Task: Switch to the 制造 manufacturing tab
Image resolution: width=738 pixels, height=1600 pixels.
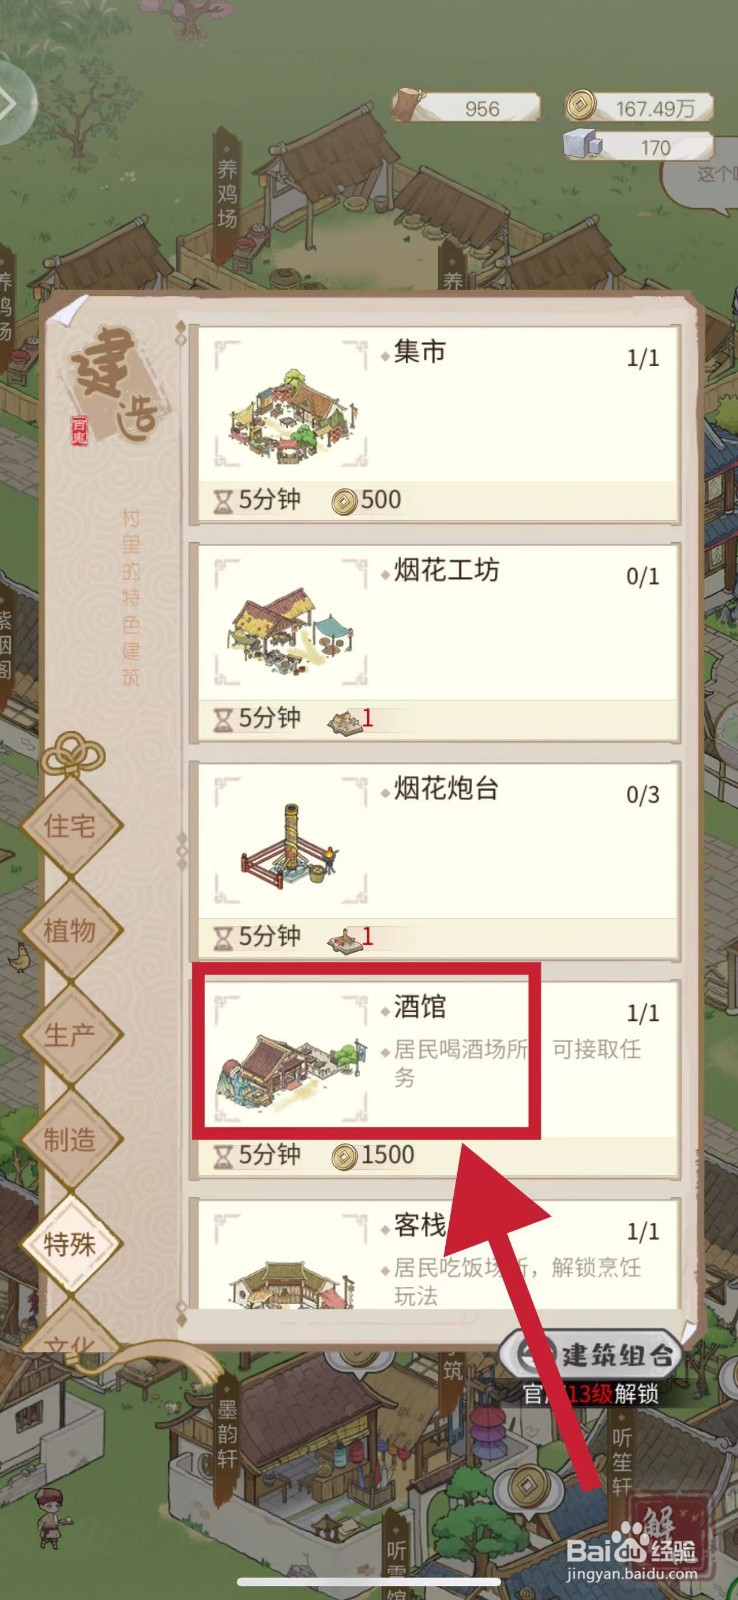Action: 70,1140
